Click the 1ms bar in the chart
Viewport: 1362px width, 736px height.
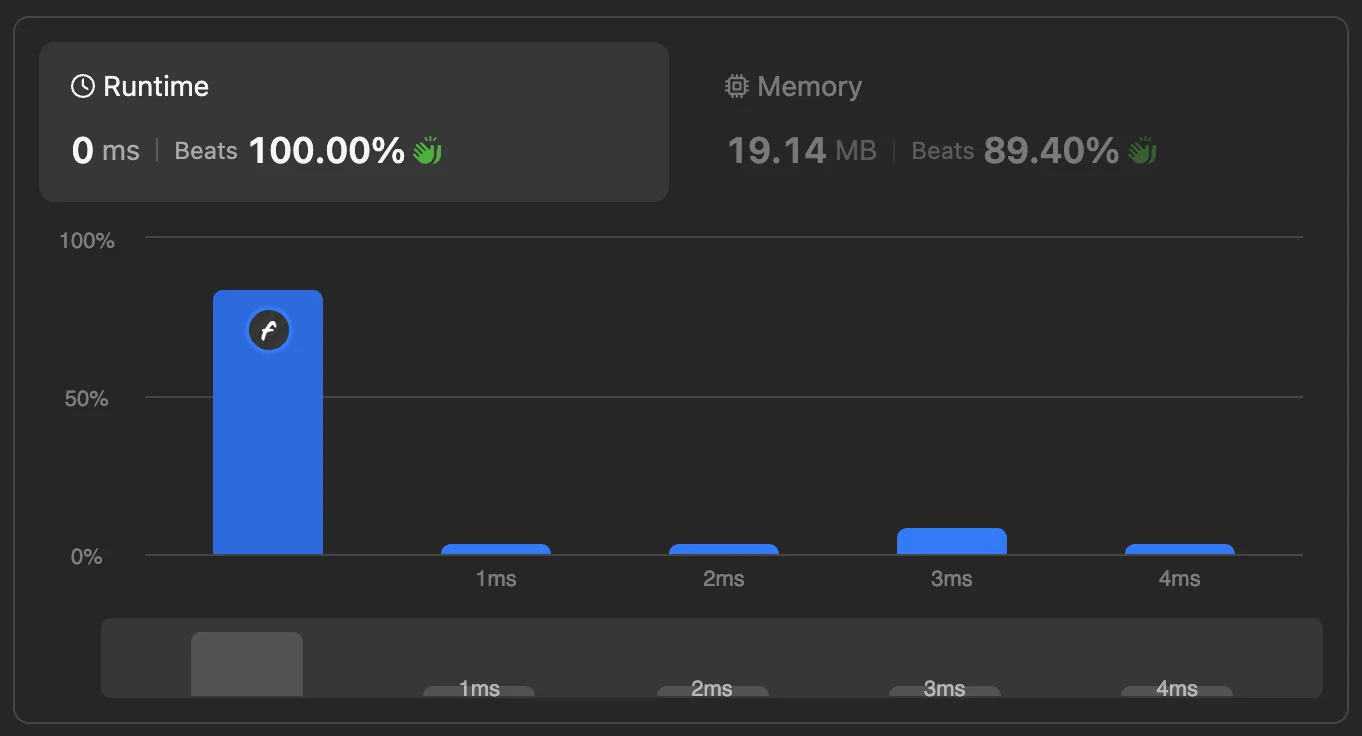(x=496, y=549)
